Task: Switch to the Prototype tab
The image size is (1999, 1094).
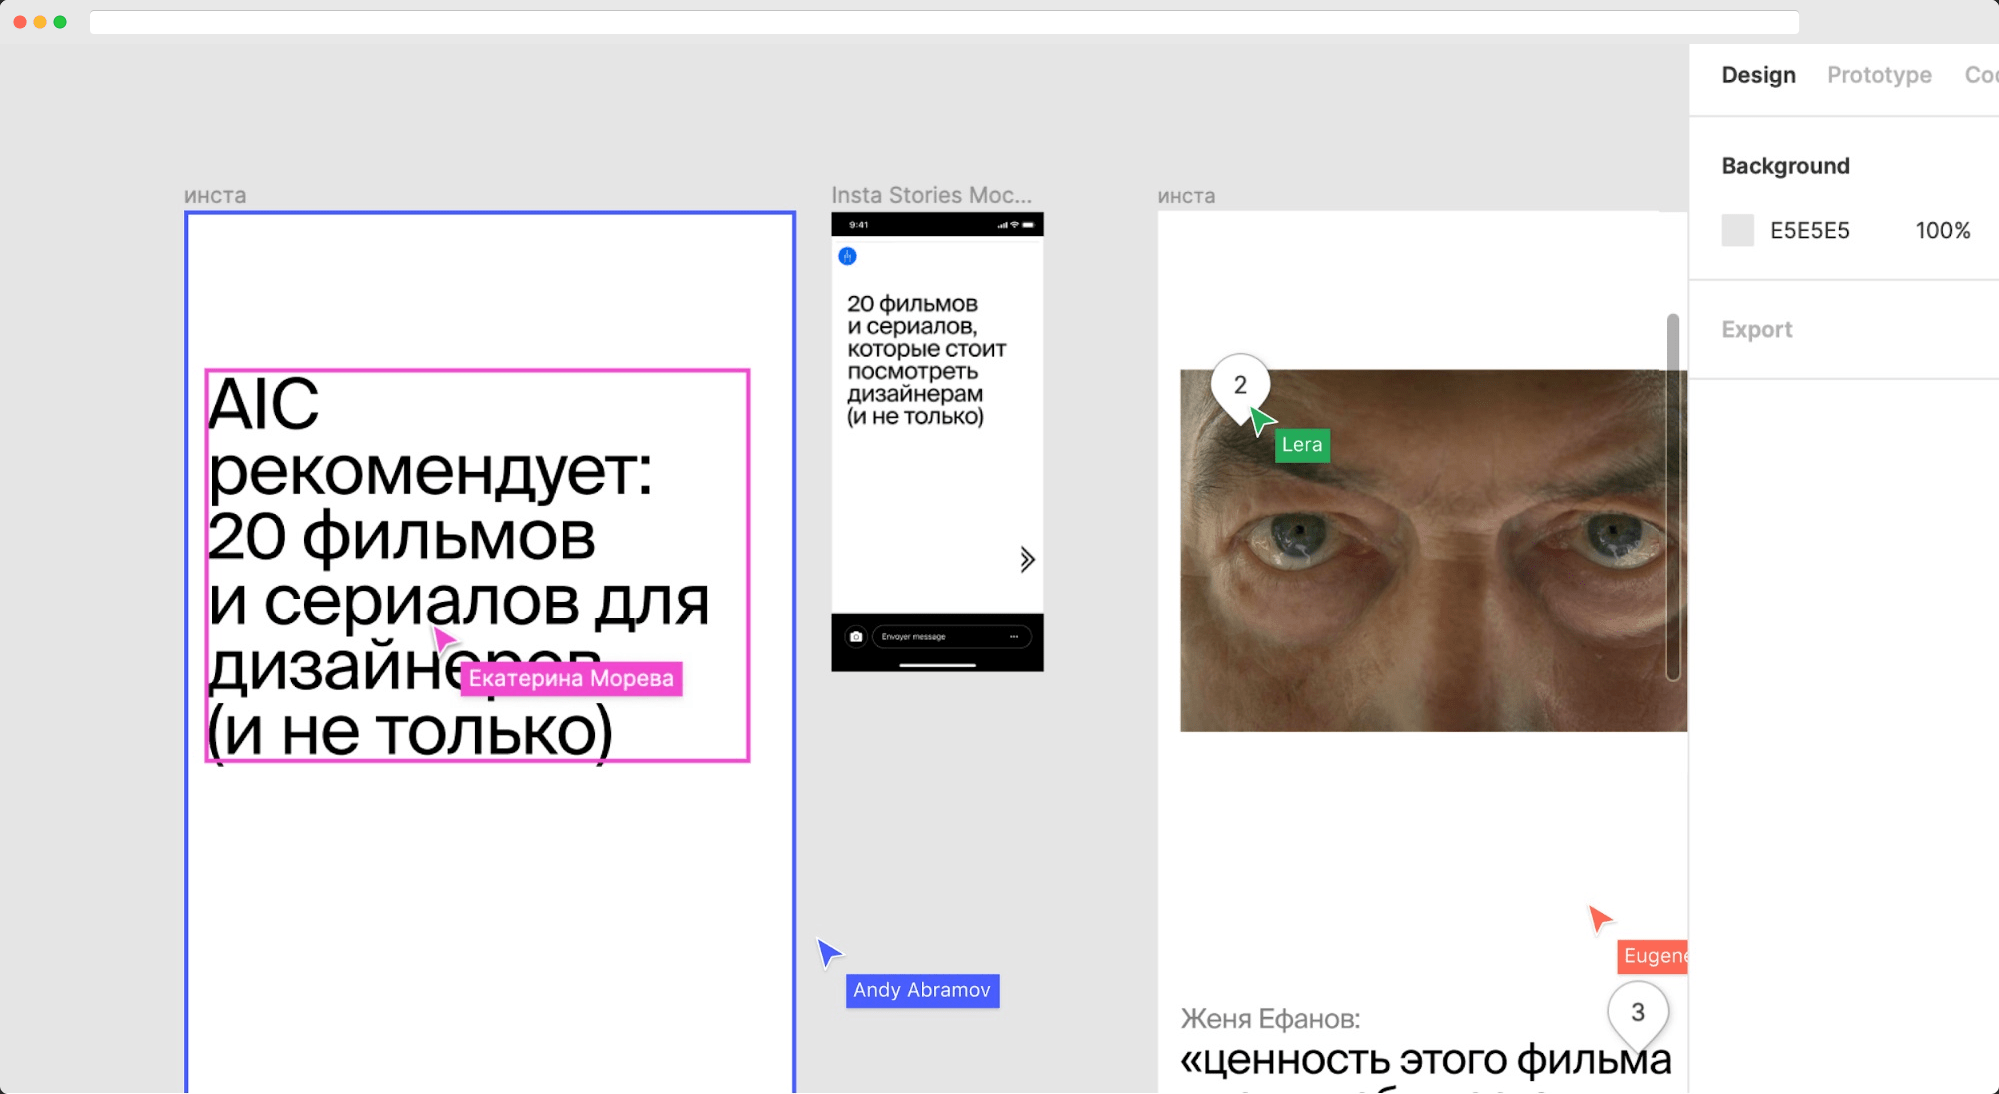Action: click(1878, 75)
